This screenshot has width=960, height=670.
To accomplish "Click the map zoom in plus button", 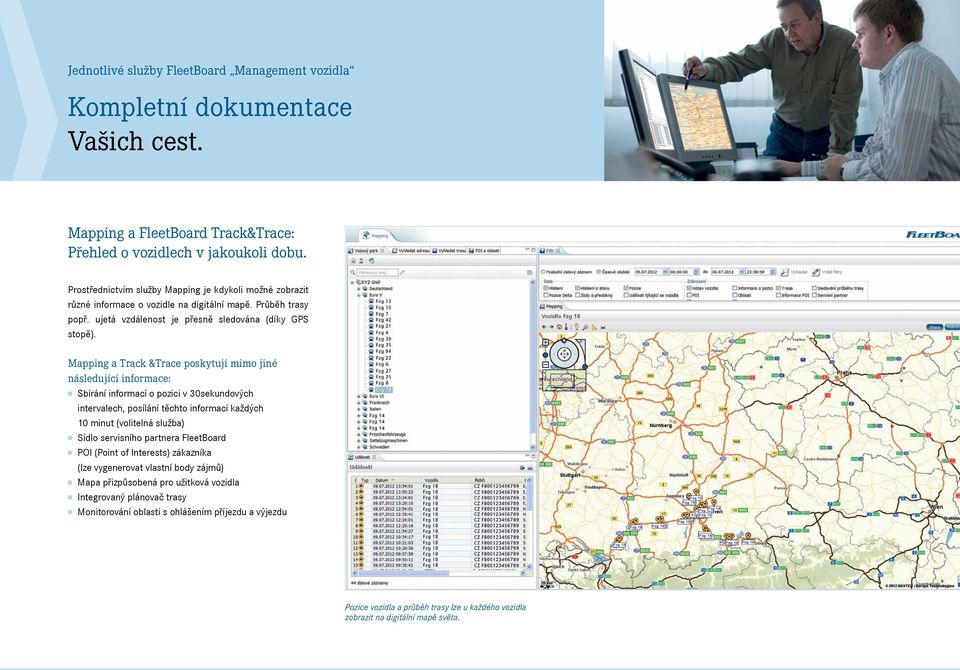I will [x=546, y=342].
